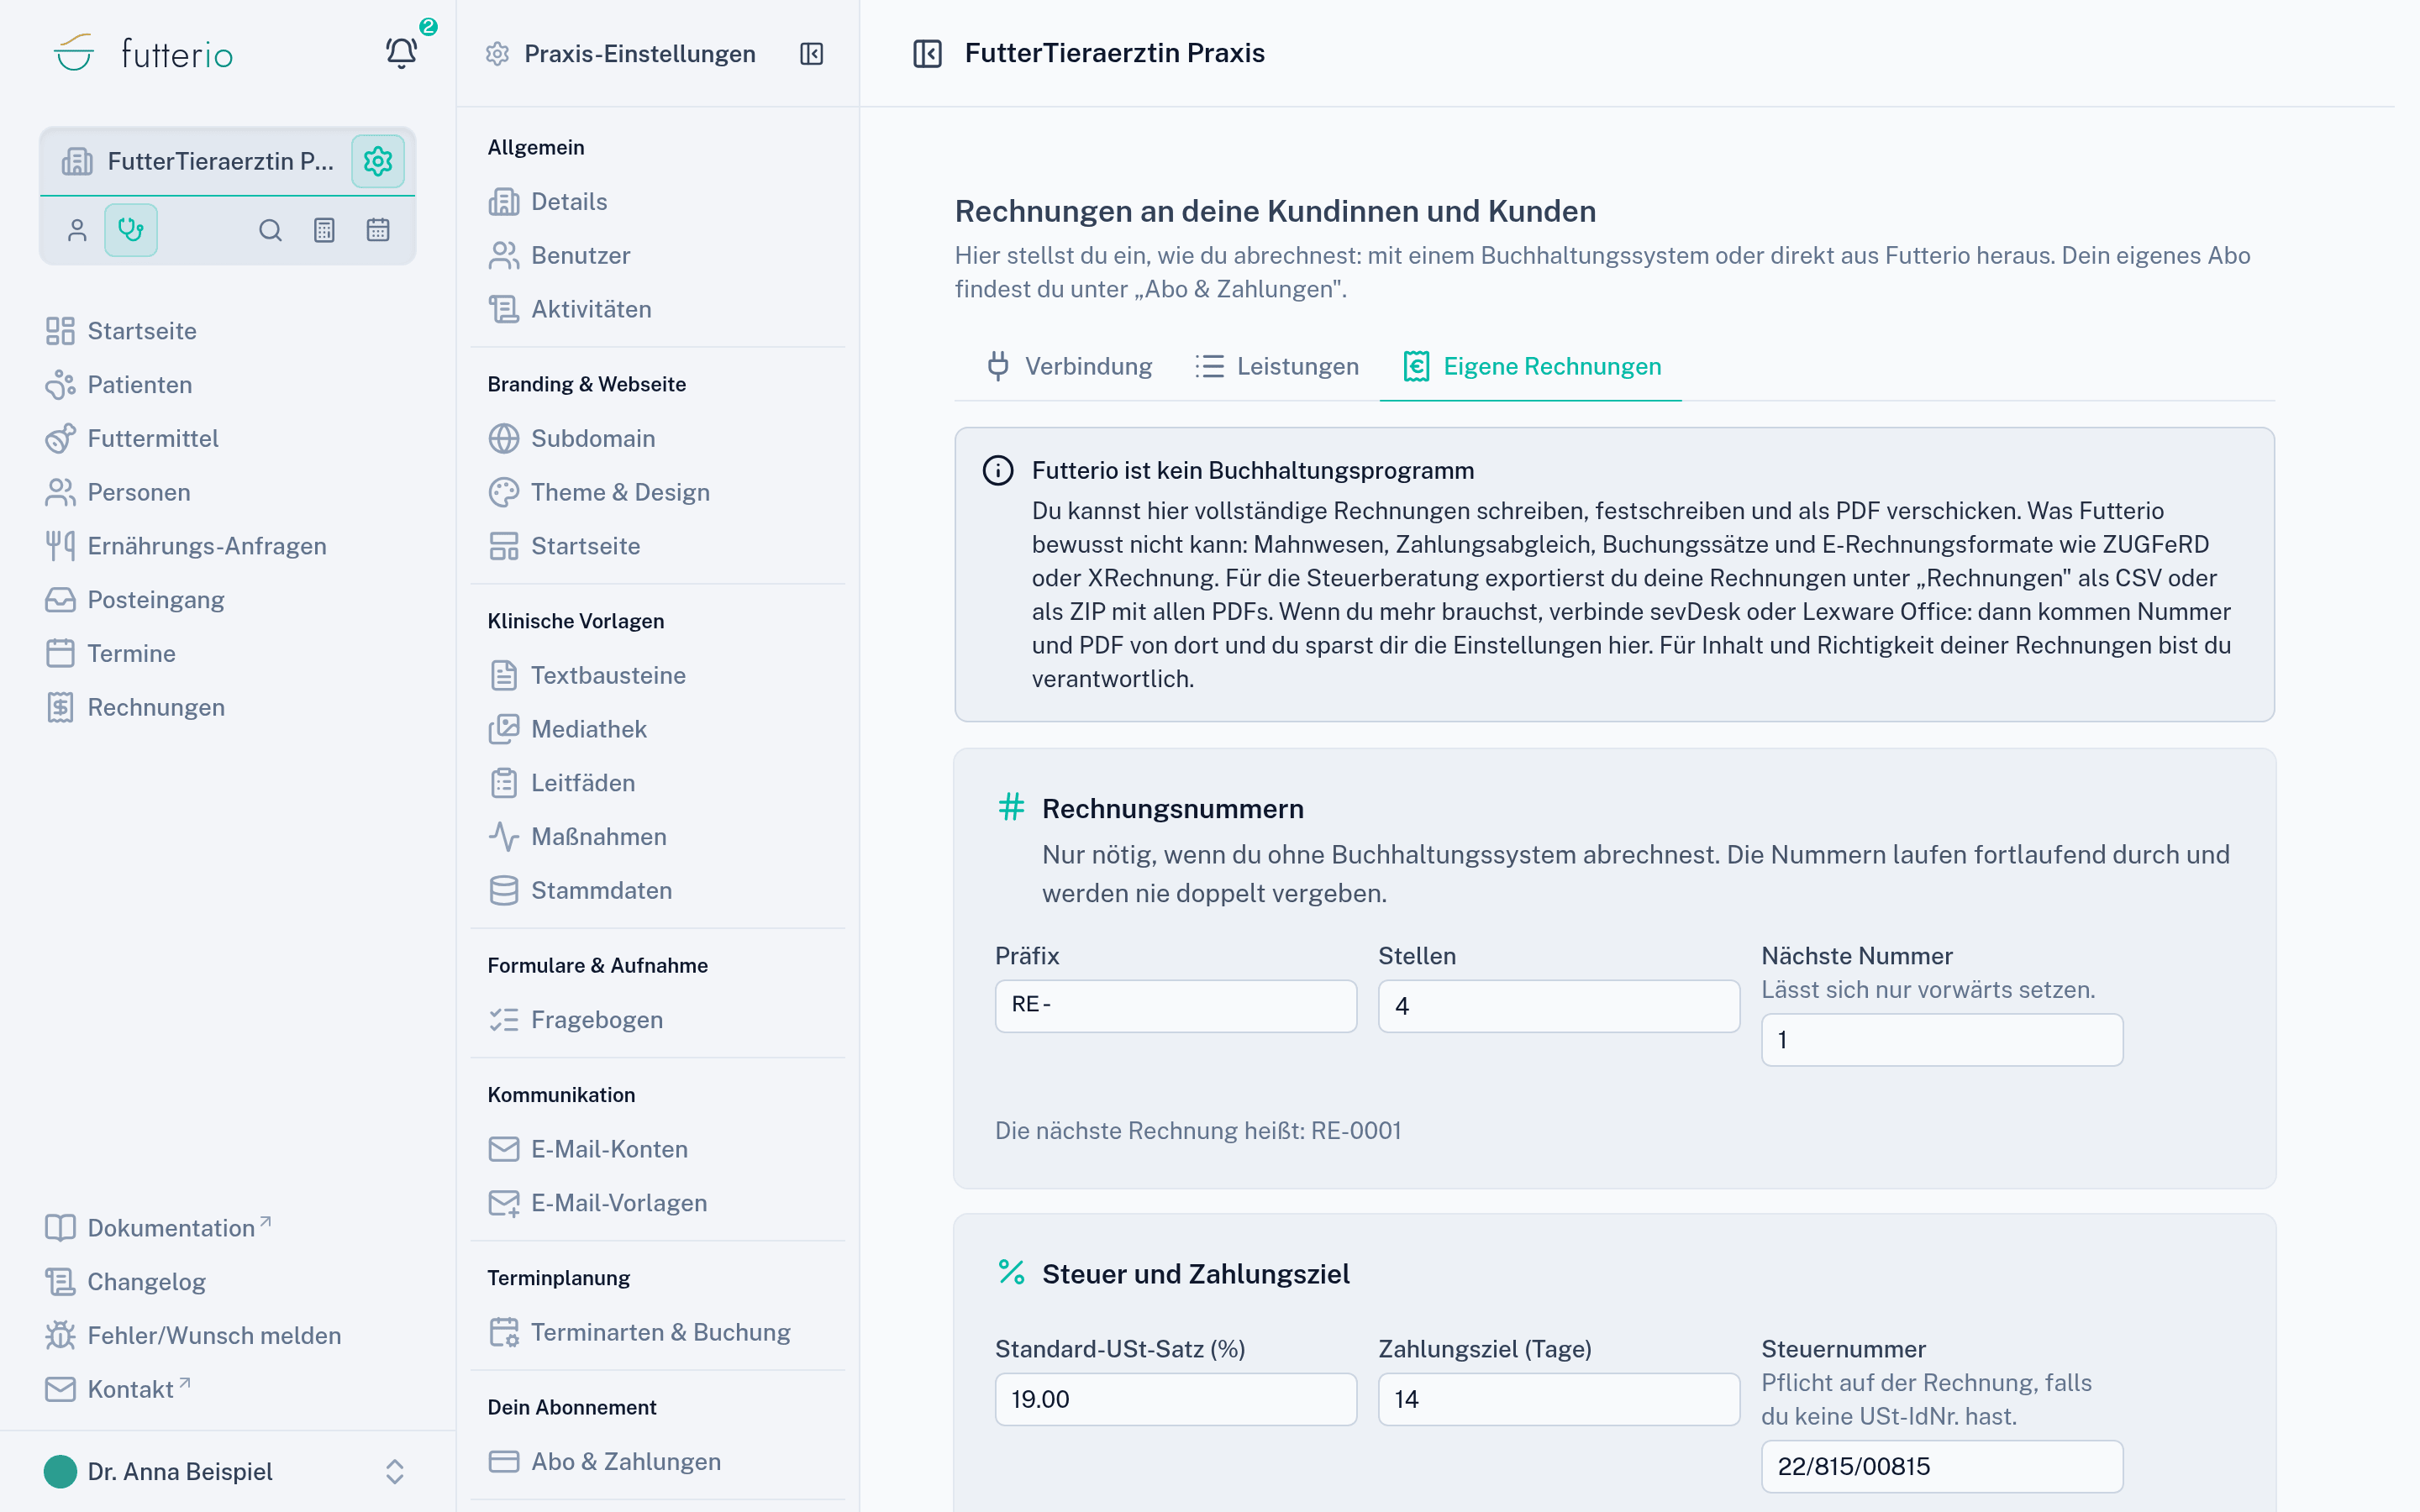Open the notifications bell

click(402, 52)
